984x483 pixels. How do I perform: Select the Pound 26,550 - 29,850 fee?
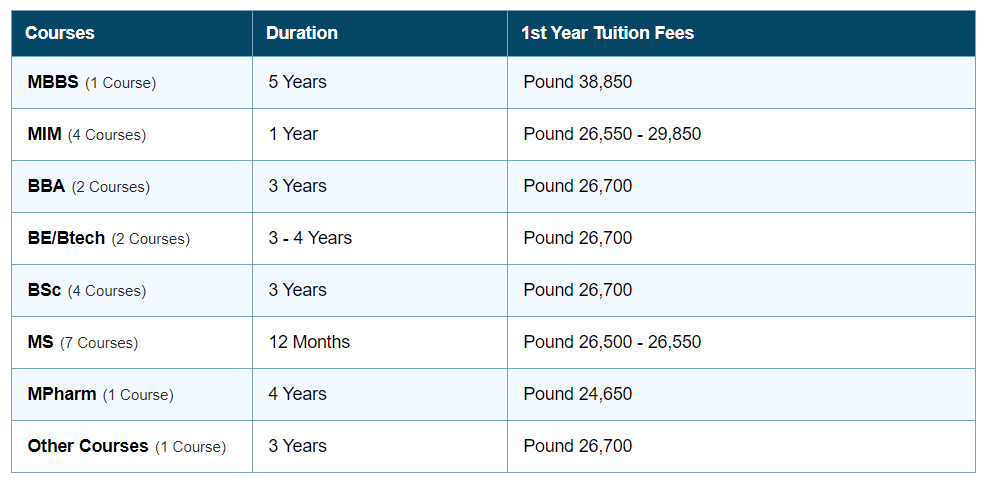[612, 134]
